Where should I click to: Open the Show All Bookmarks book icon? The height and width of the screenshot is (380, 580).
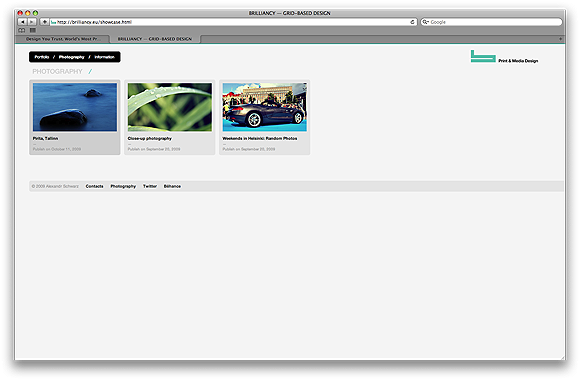(x=22, y=30)
